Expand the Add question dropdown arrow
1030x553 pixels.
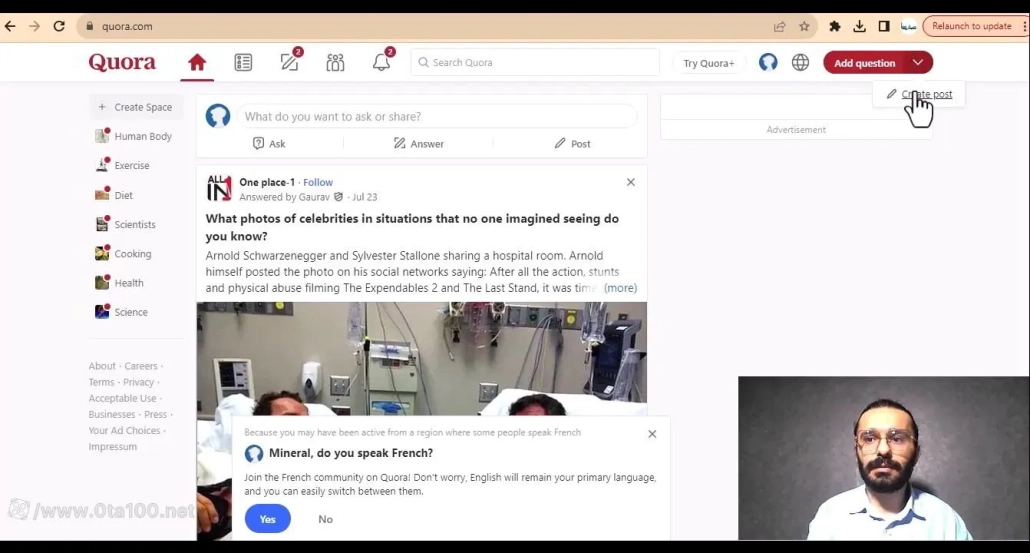pos(918,63)
